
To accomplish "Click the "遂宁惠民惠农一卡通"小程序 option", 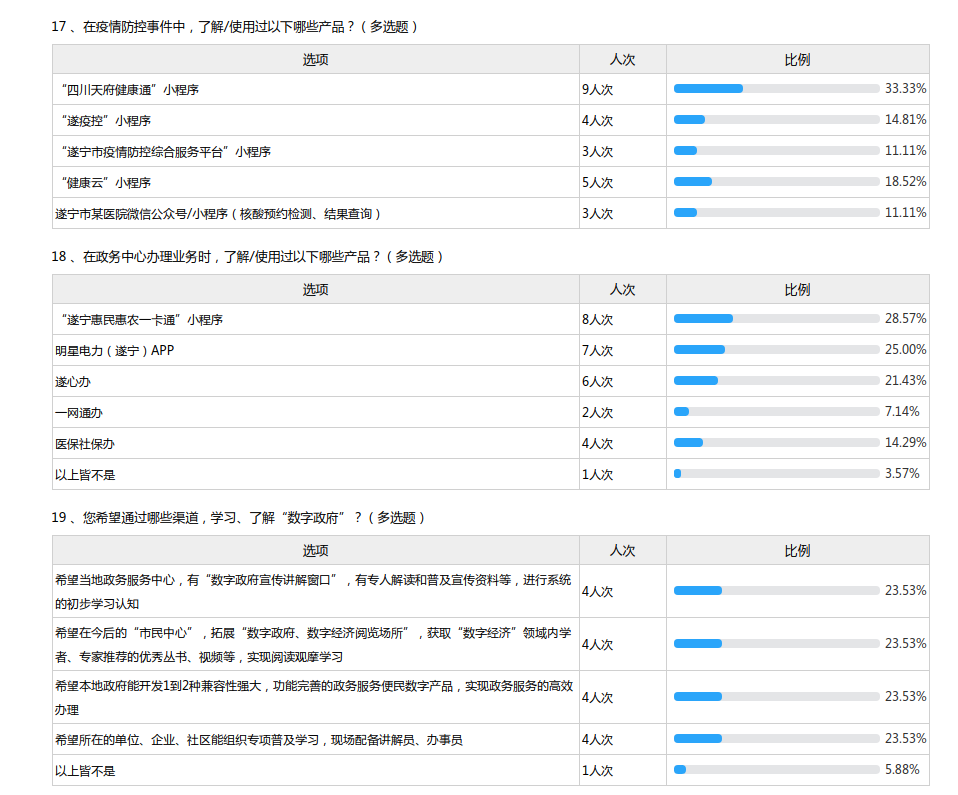I will coord(141,320).
